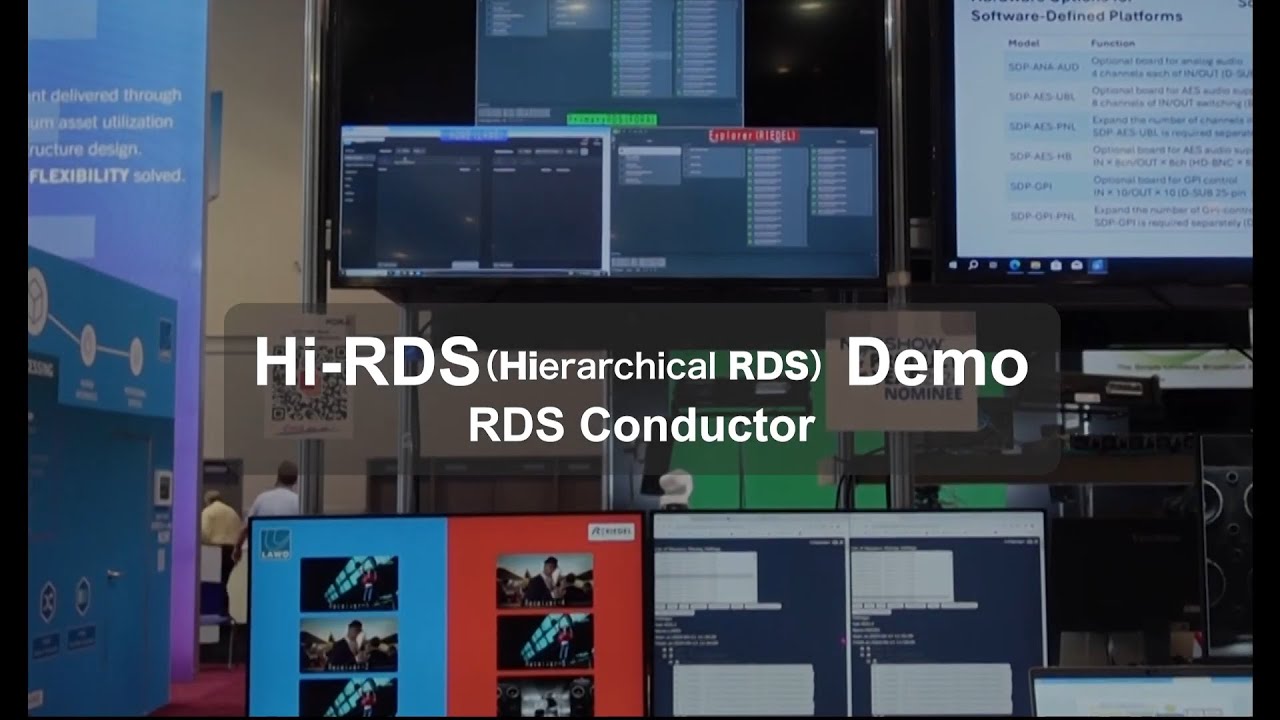
Task: Click the green label on top explorer window
Action: 612,119
